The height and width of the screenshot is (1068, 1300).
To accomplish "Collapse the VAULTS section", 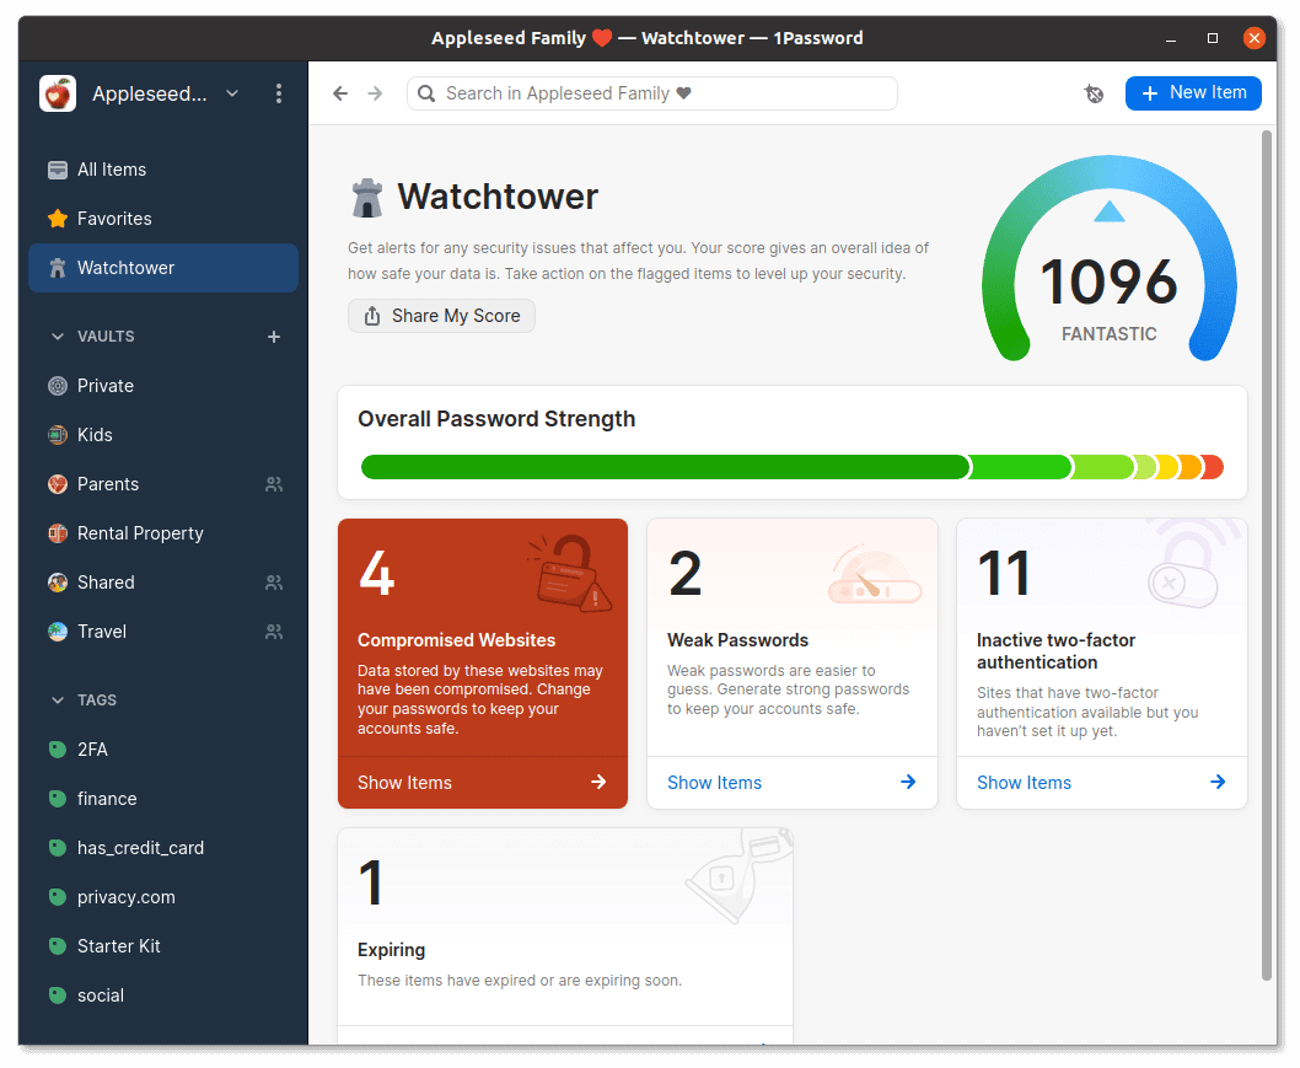I will [57, 336].
